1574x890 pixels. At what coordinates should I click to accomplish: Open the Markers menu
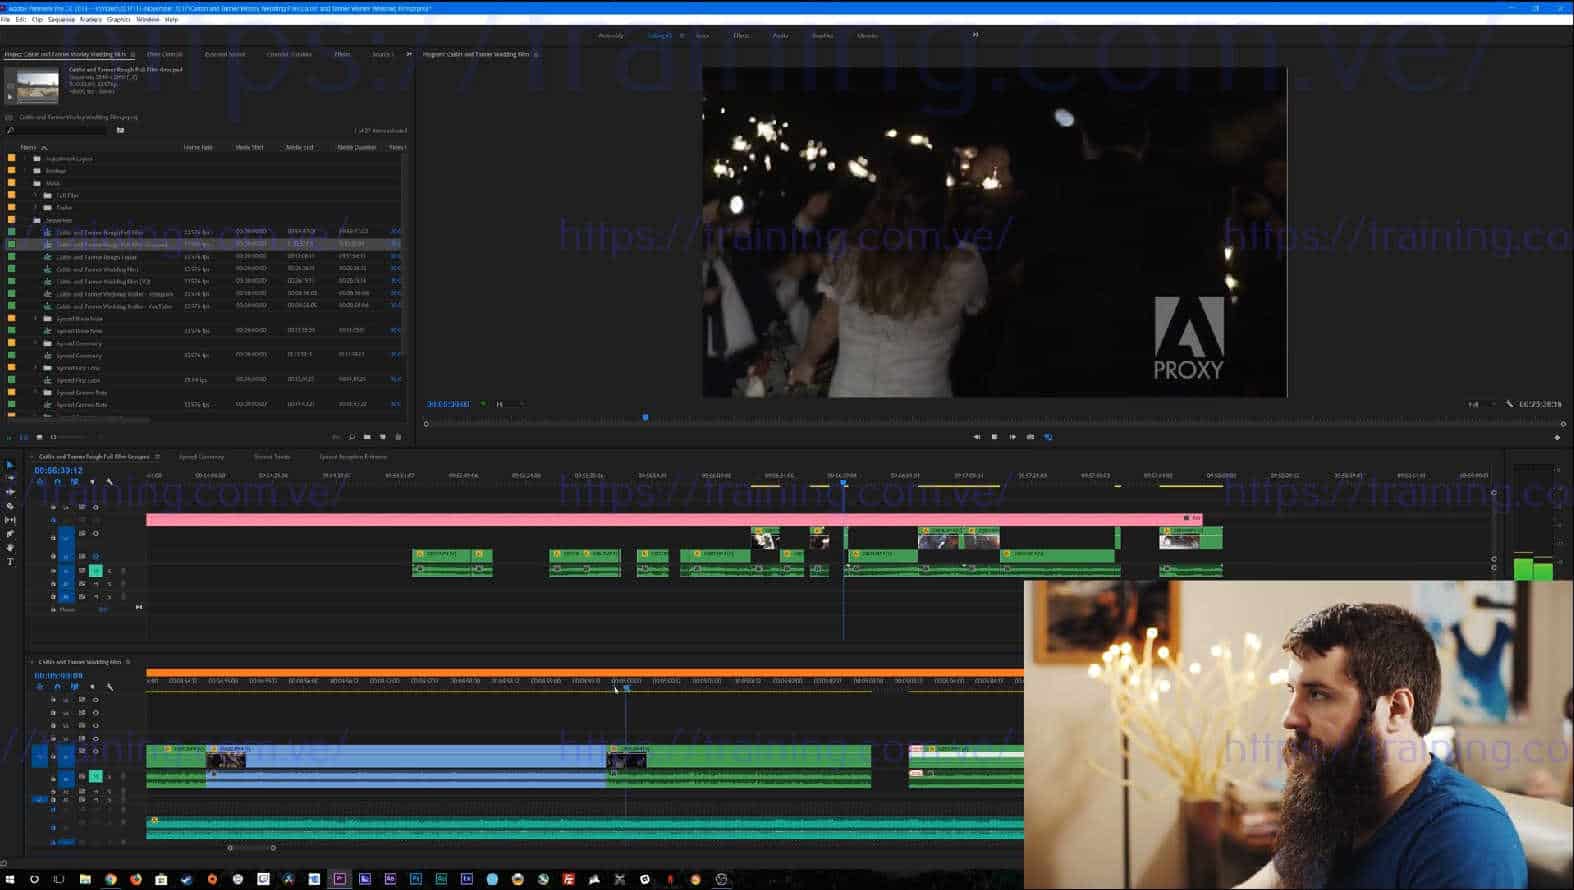pos(90,19)
